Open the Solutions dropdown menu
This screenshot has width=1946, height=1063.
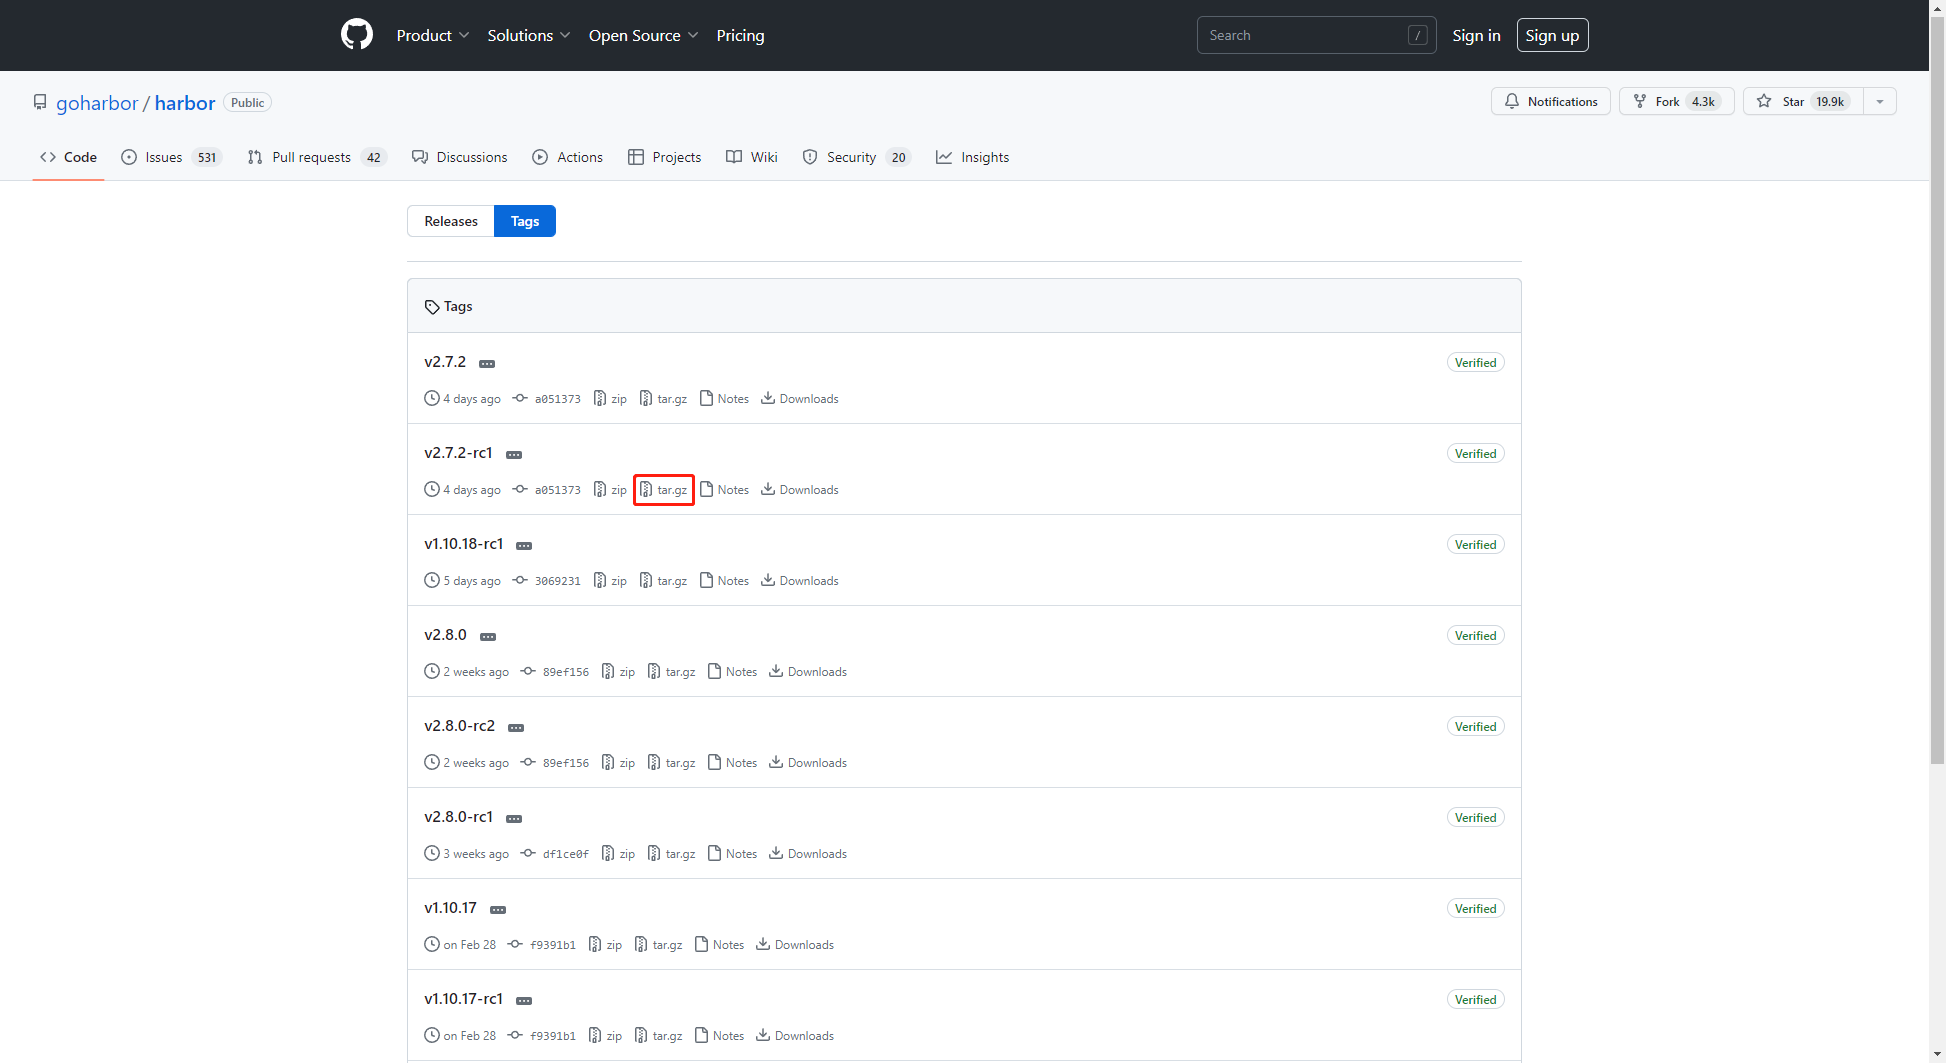pyautogui.click(x=529, y=35)
